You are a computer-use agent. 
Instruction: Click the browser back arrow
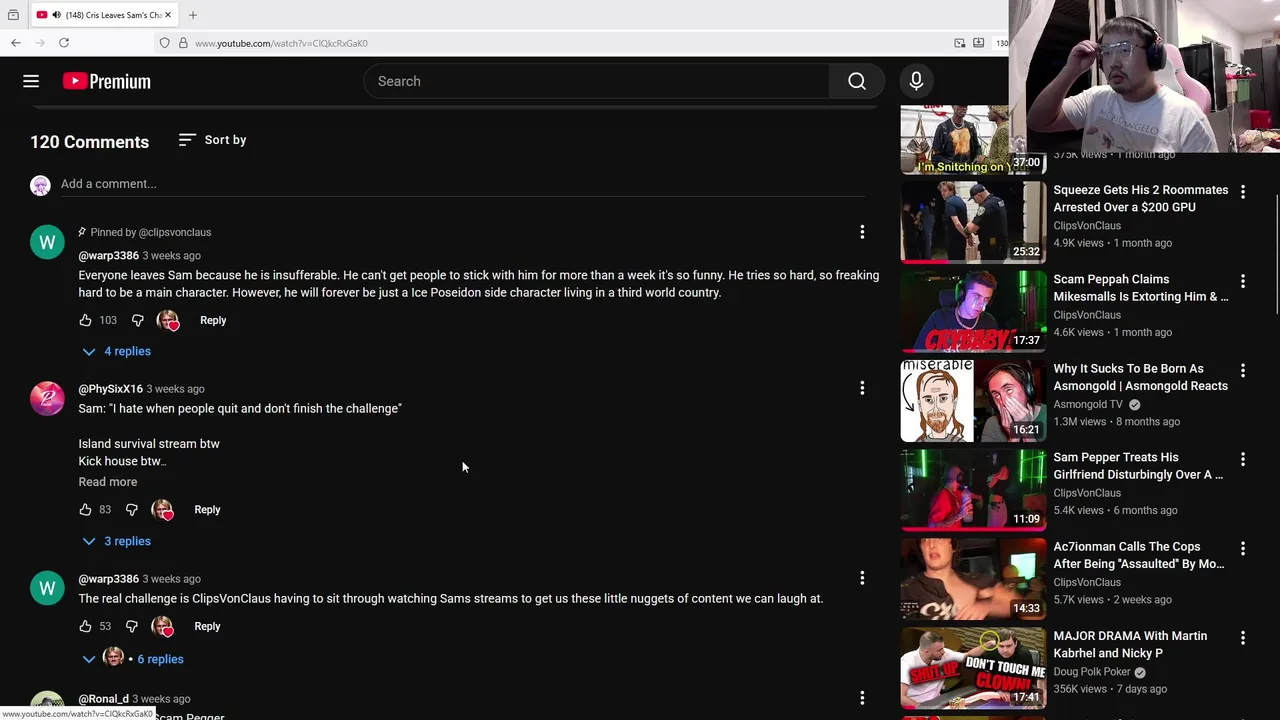click(x=16, y=43)
